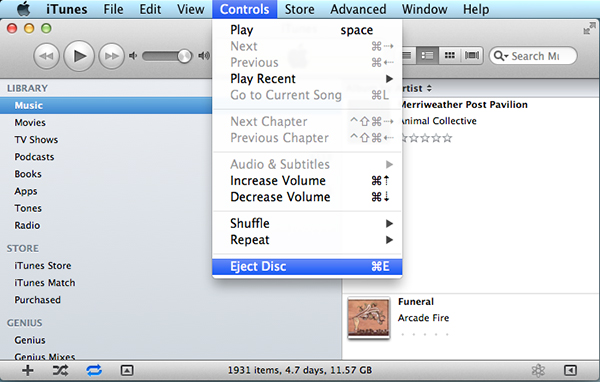
Task: Toggle the sidebar panel arrow button
Action: click(570, 370)
